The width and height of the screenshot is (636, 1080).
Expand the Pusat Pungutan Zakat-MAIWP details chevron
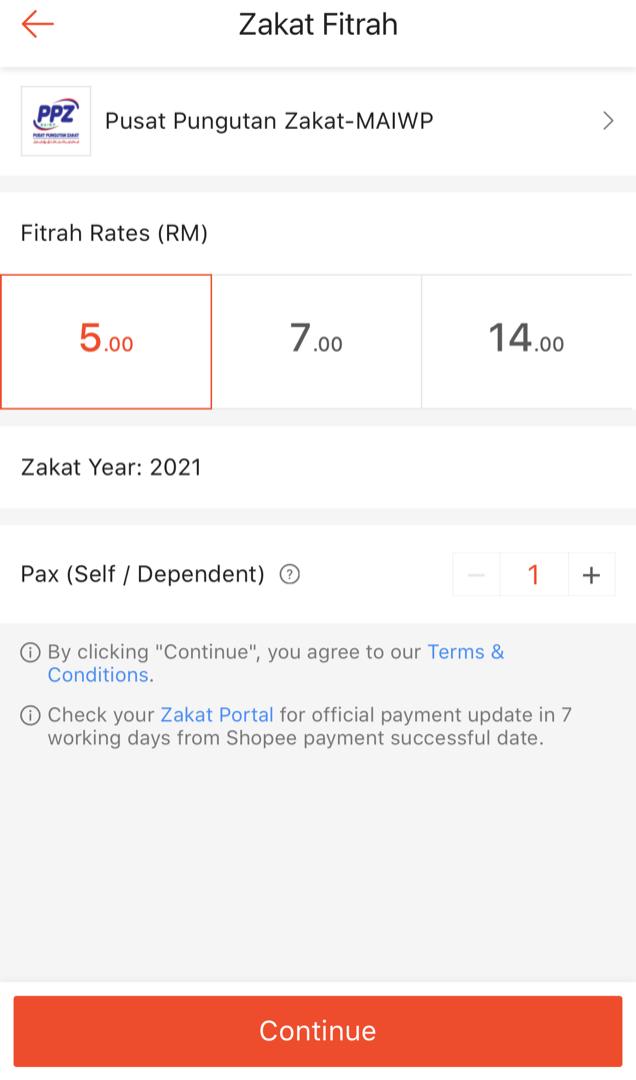[x=607, y=120]
